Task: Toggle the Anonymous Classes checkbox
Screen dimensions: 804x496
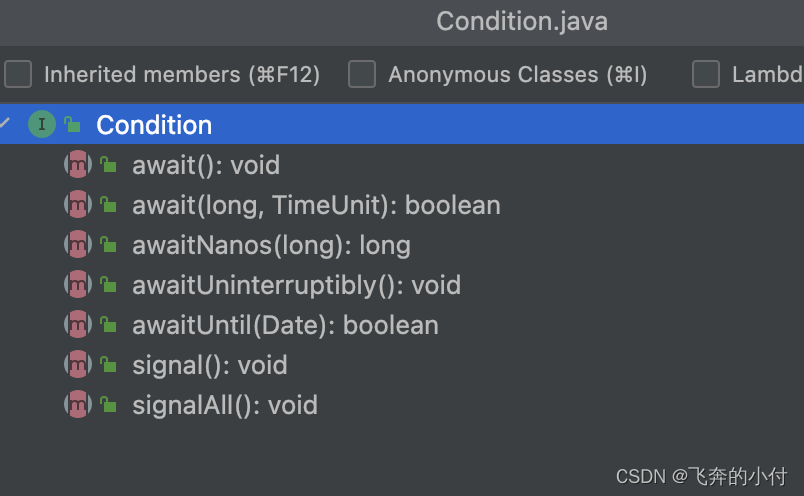Action: pos(361,74)
